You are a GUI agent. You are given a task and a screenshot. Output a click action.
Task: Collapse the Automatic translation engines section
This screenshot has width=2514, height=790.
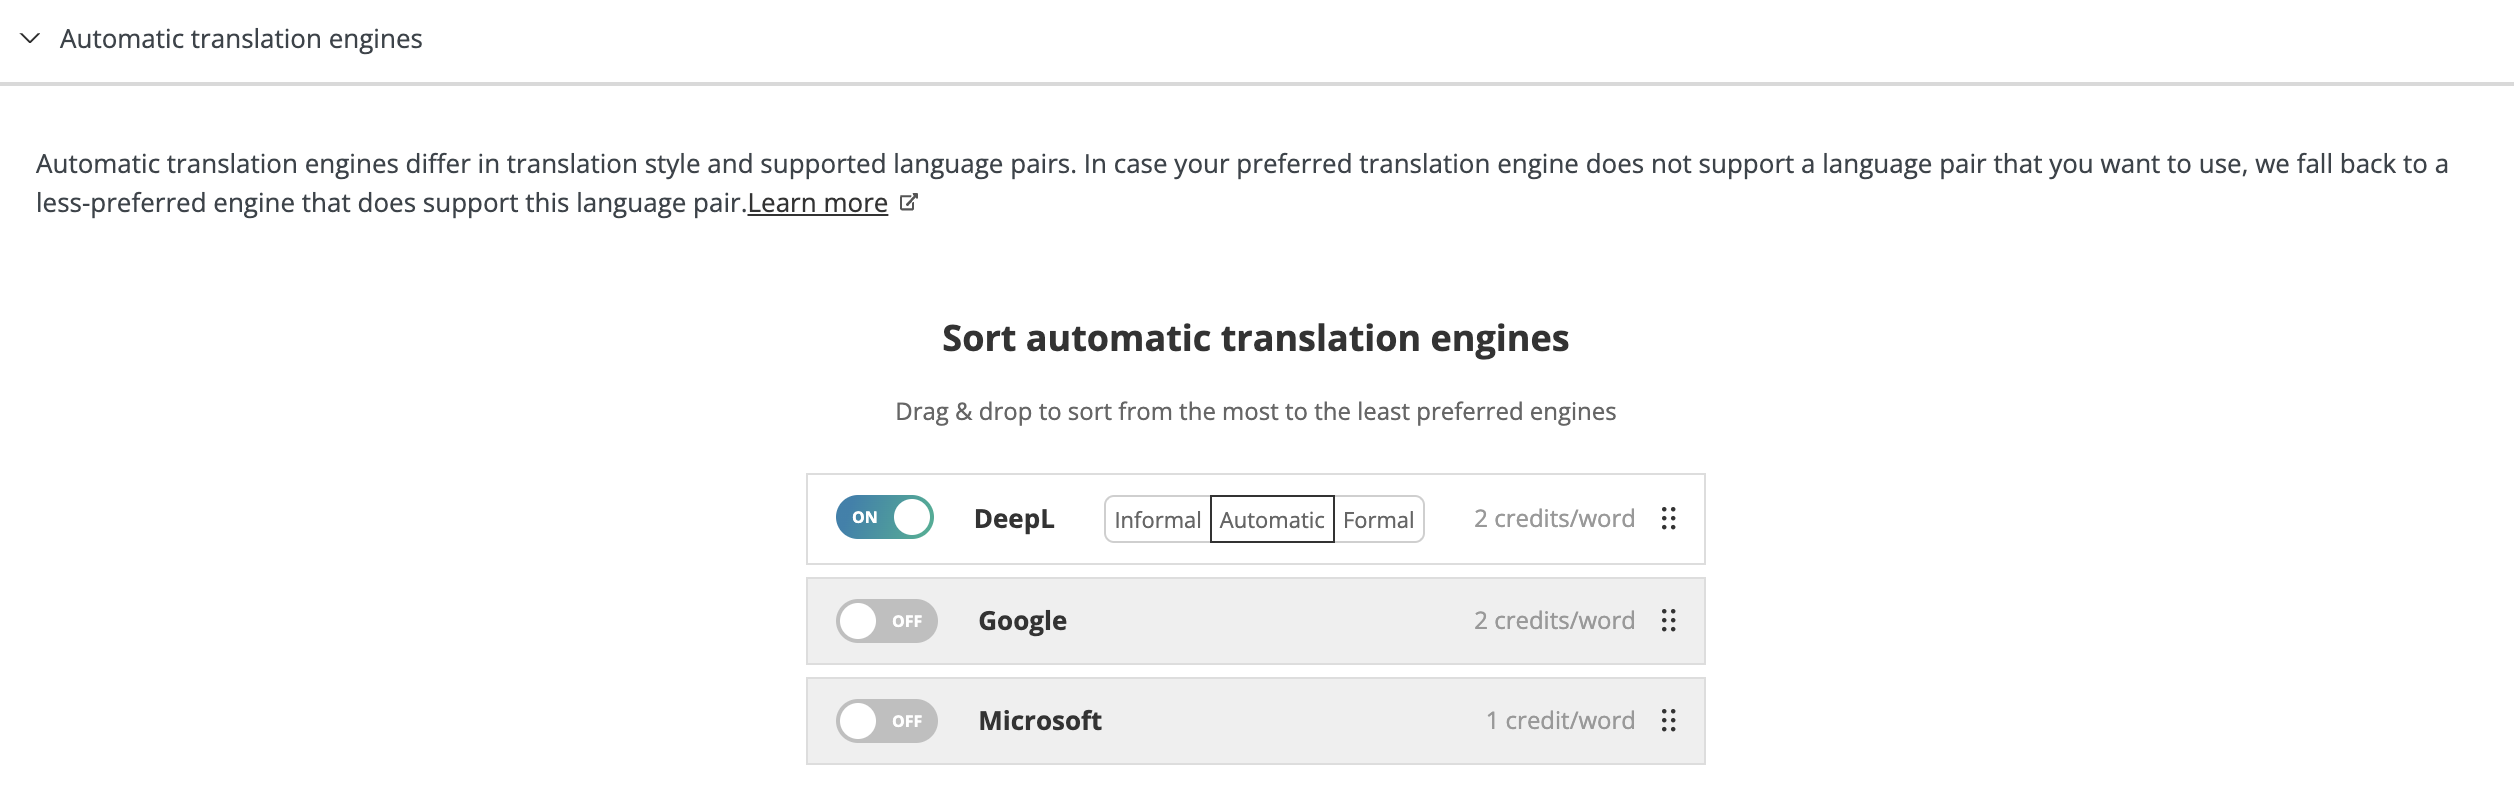click(30, 38)
